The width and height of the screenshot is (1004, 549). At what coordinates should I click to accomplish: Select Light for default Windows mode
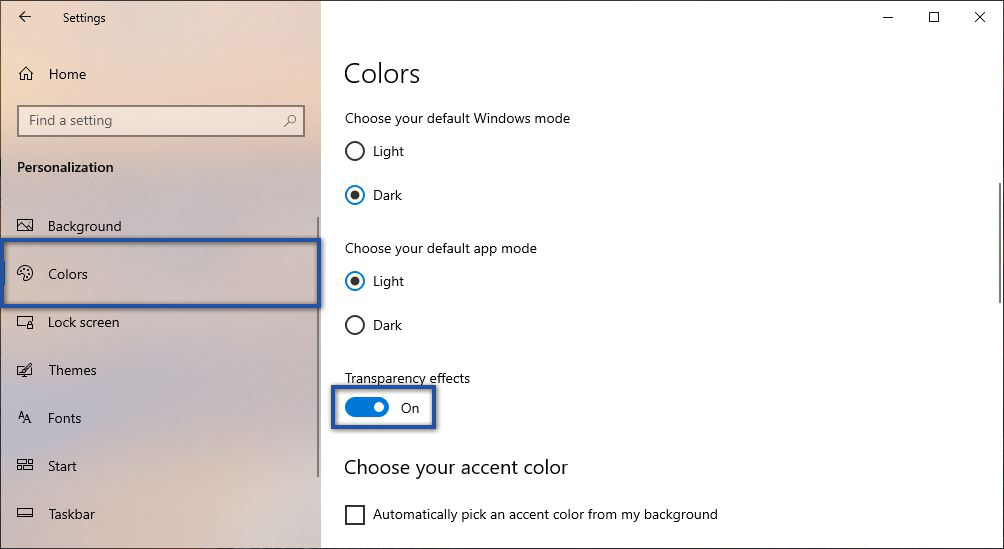(x=355, y=152)
